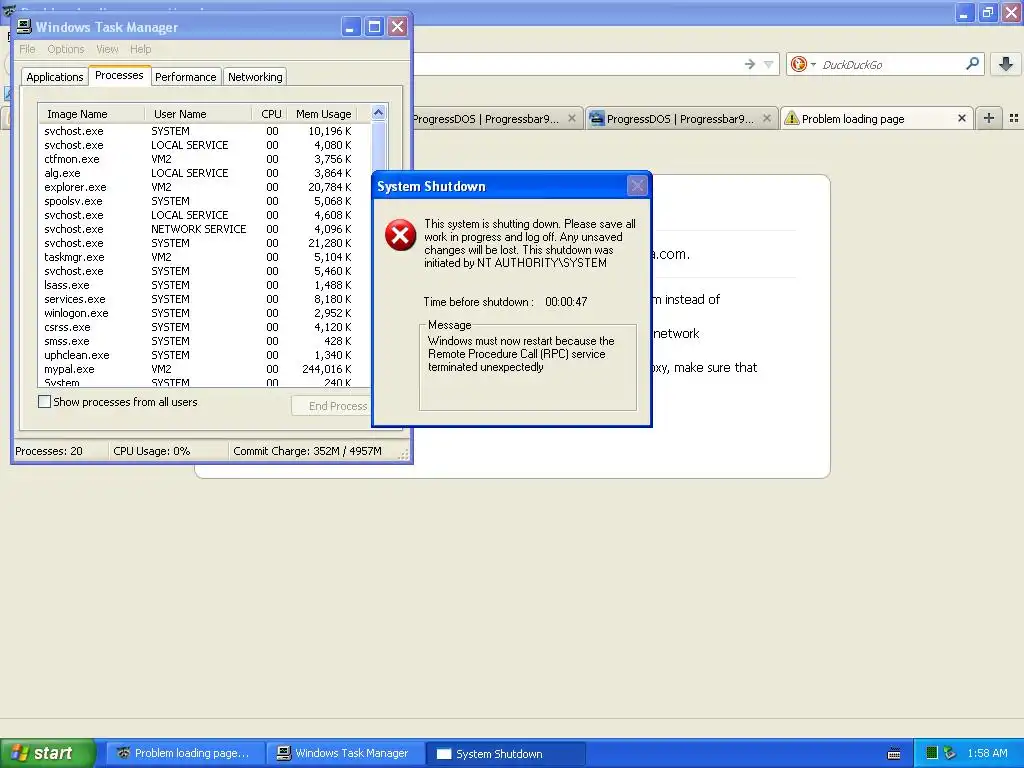The image size is (1024, 768).
Task: Click the DuckDuckGo search input field
Action: coord(891,64)
